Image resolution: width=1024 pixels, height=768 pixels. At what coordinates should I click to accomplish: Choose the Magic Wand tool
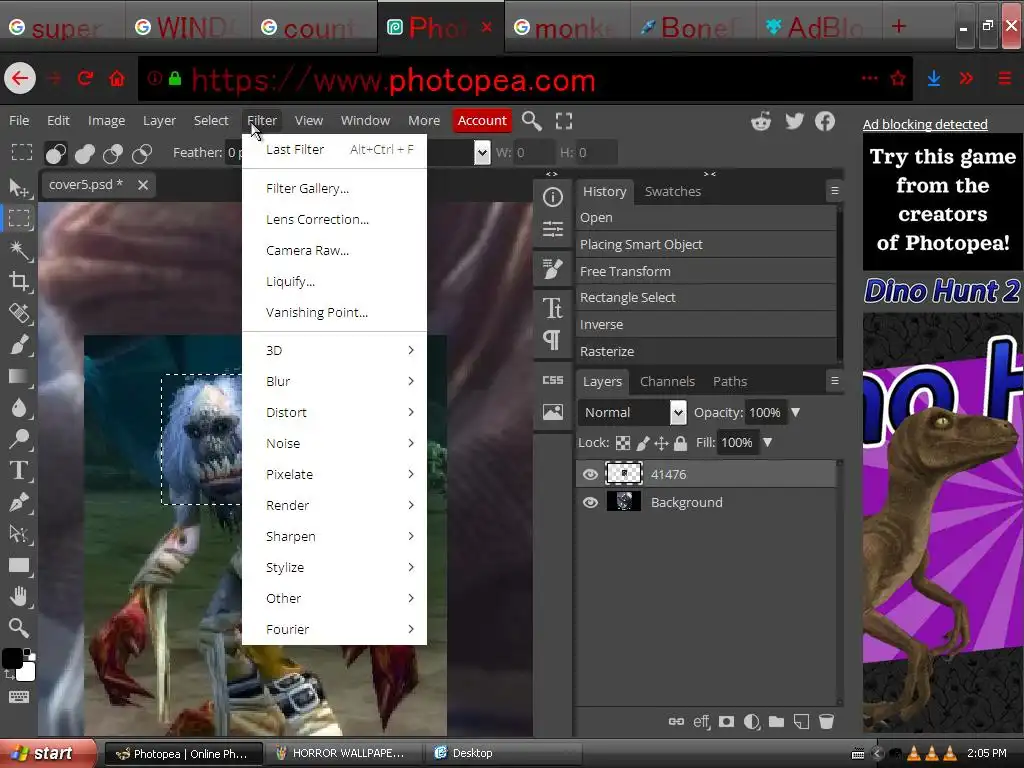[x=19, y=250]
